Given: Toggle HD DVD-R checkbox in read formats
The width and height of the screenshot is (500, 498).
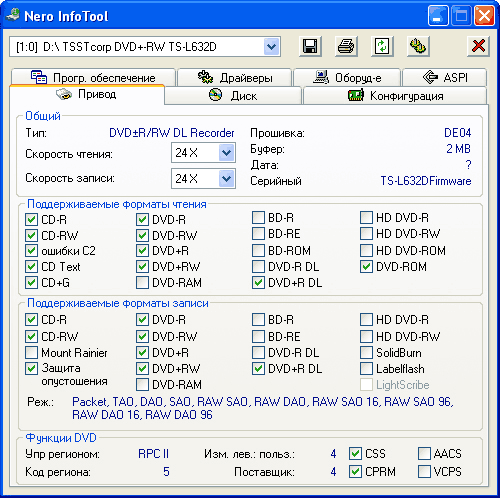Looking at the screenshot, I should [x=366, y=218].
